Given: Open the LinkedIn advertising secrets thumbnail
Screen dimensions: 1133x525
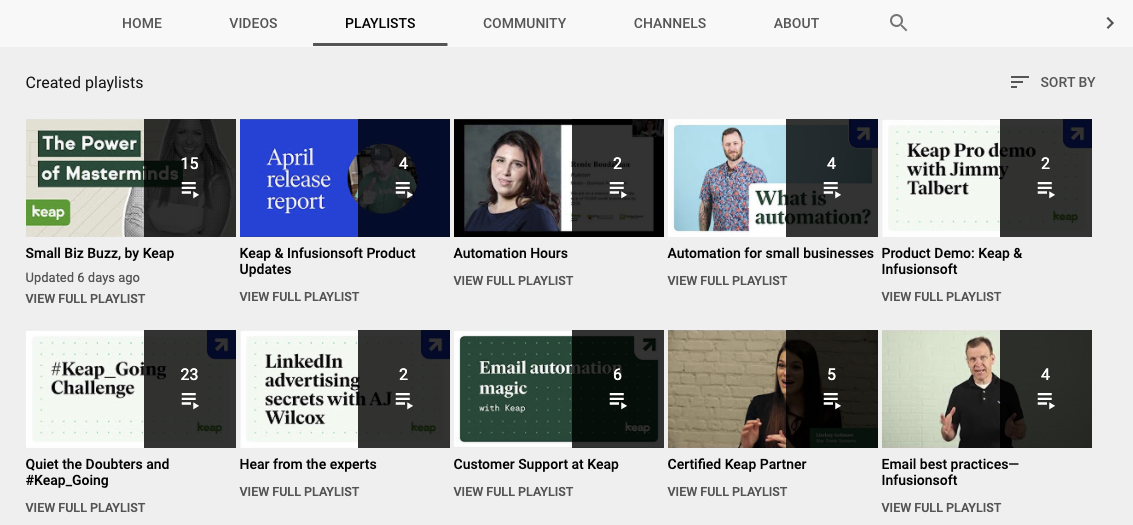Looking at the screenshot, I should point(299,388).
